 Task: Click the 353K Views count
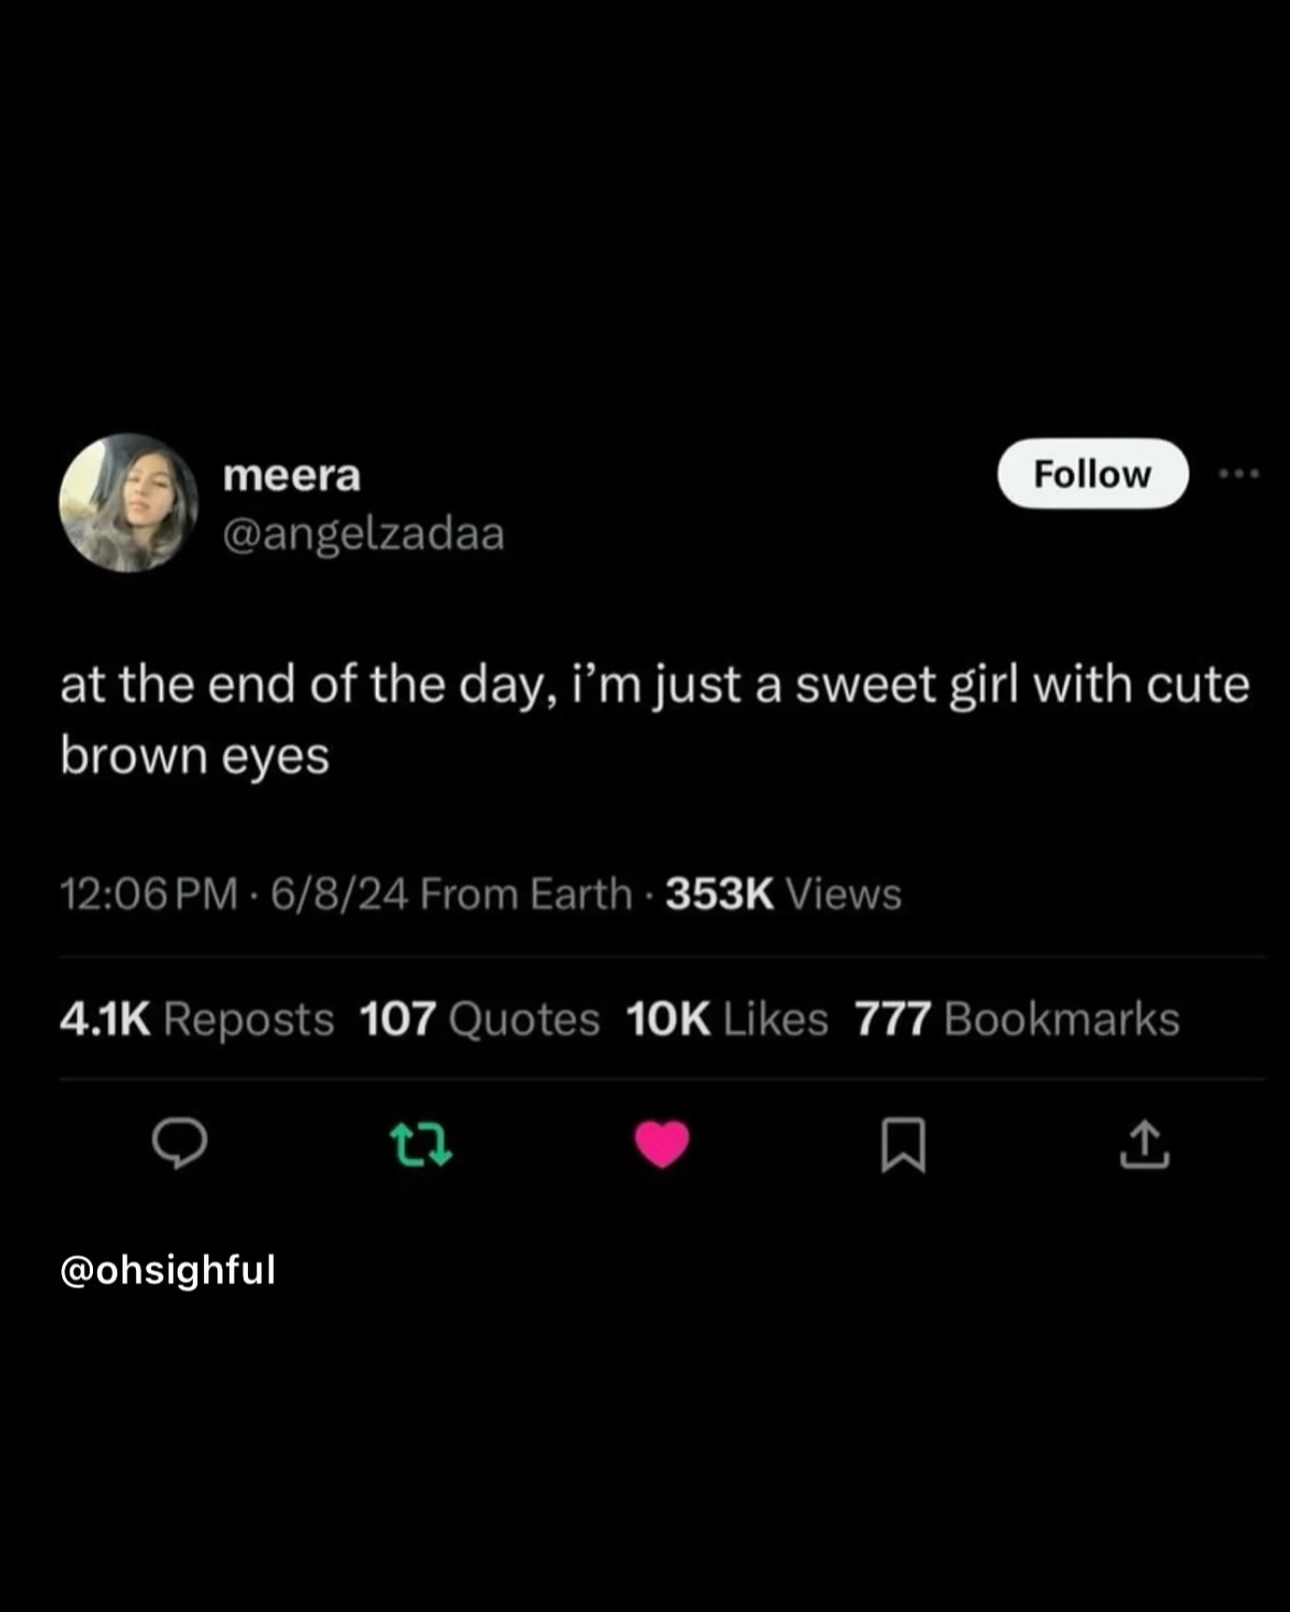pyautogui.click(x=783, y=894)
